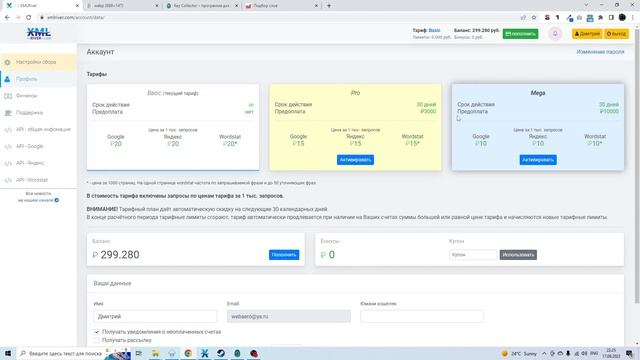Click the blue Пополнить button beside balance
Image resolution: width=640 pixels, height=360 pixels.
point(284,255)
